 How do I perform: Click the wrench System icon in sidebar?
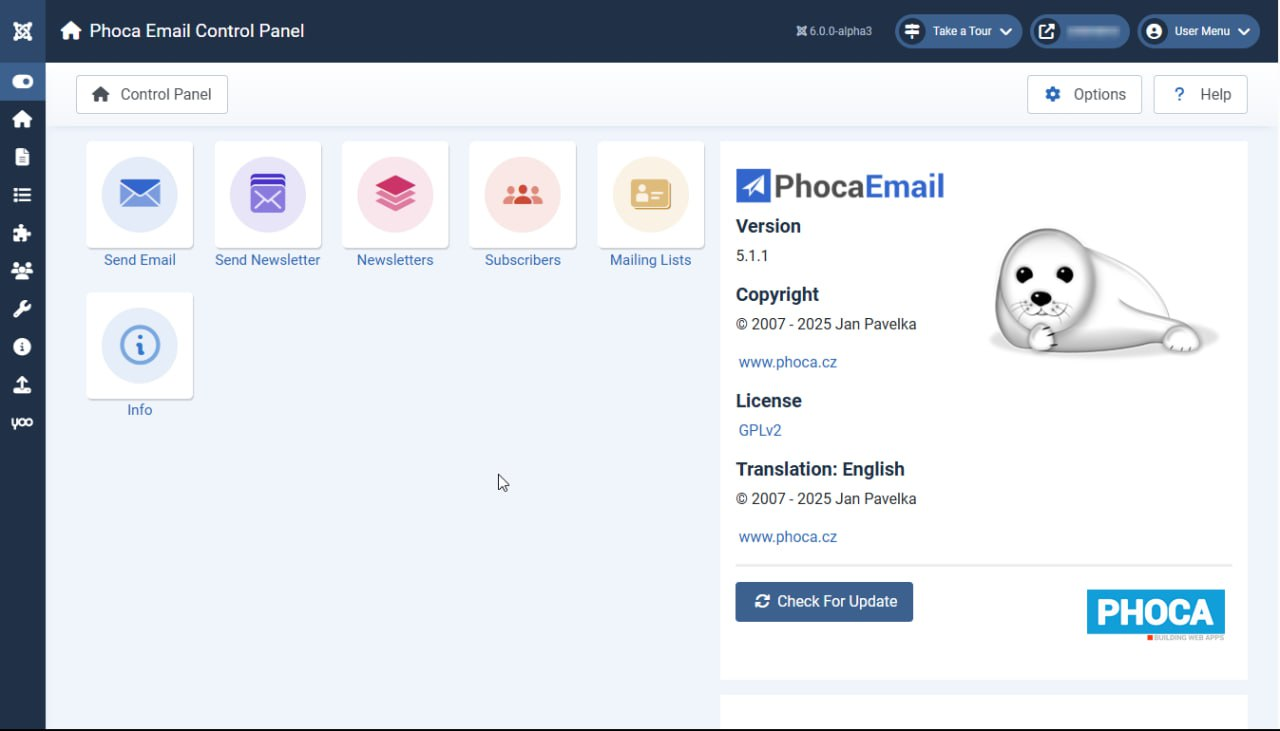22,308
